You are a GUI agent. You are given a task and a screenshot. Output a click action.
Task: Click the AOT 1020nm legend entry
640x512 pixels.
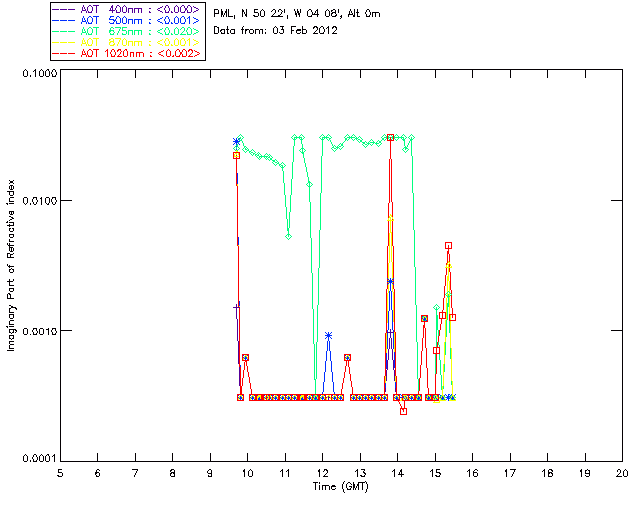[128, 53]
